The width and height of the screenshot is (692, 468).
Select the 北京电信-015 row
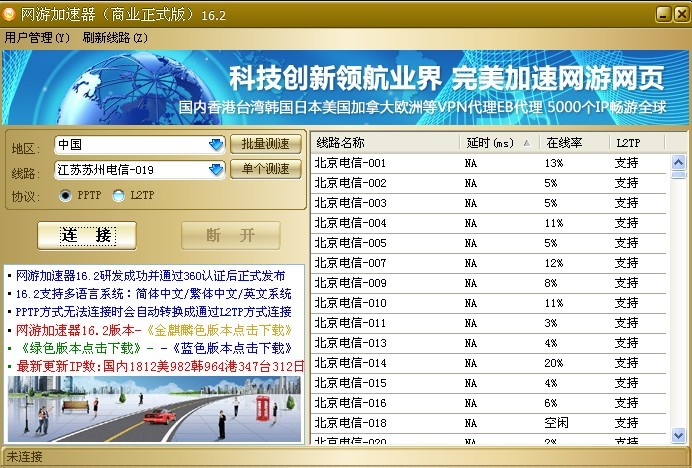(489, 383)
